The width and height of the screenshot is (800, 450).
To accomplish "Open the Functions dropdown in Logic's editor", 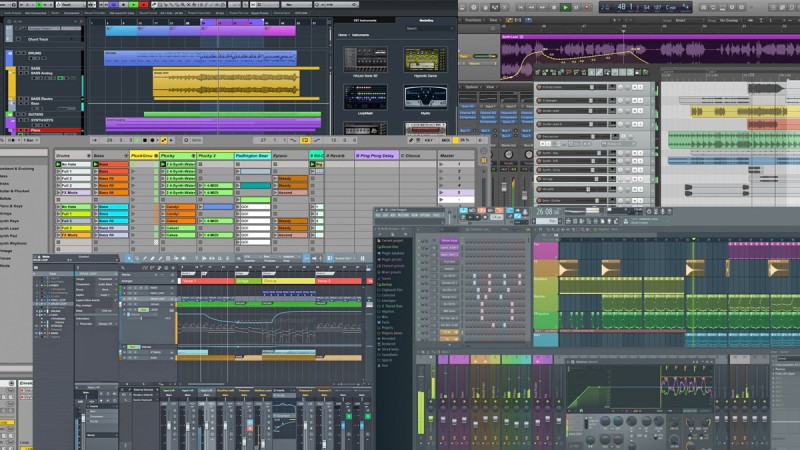I will point(473,20).
